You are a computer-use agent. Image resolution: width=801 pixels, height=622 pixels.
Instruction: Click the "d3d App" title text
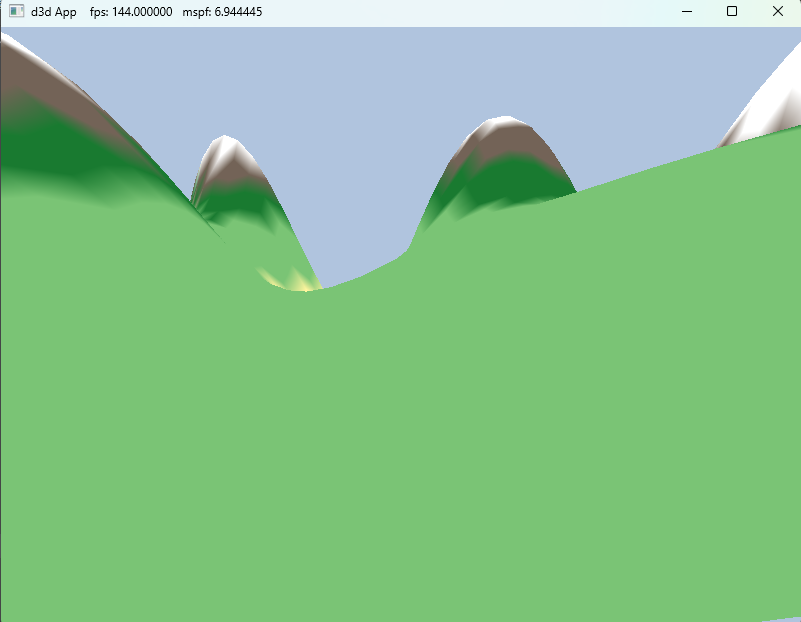(x=54, y=12)
